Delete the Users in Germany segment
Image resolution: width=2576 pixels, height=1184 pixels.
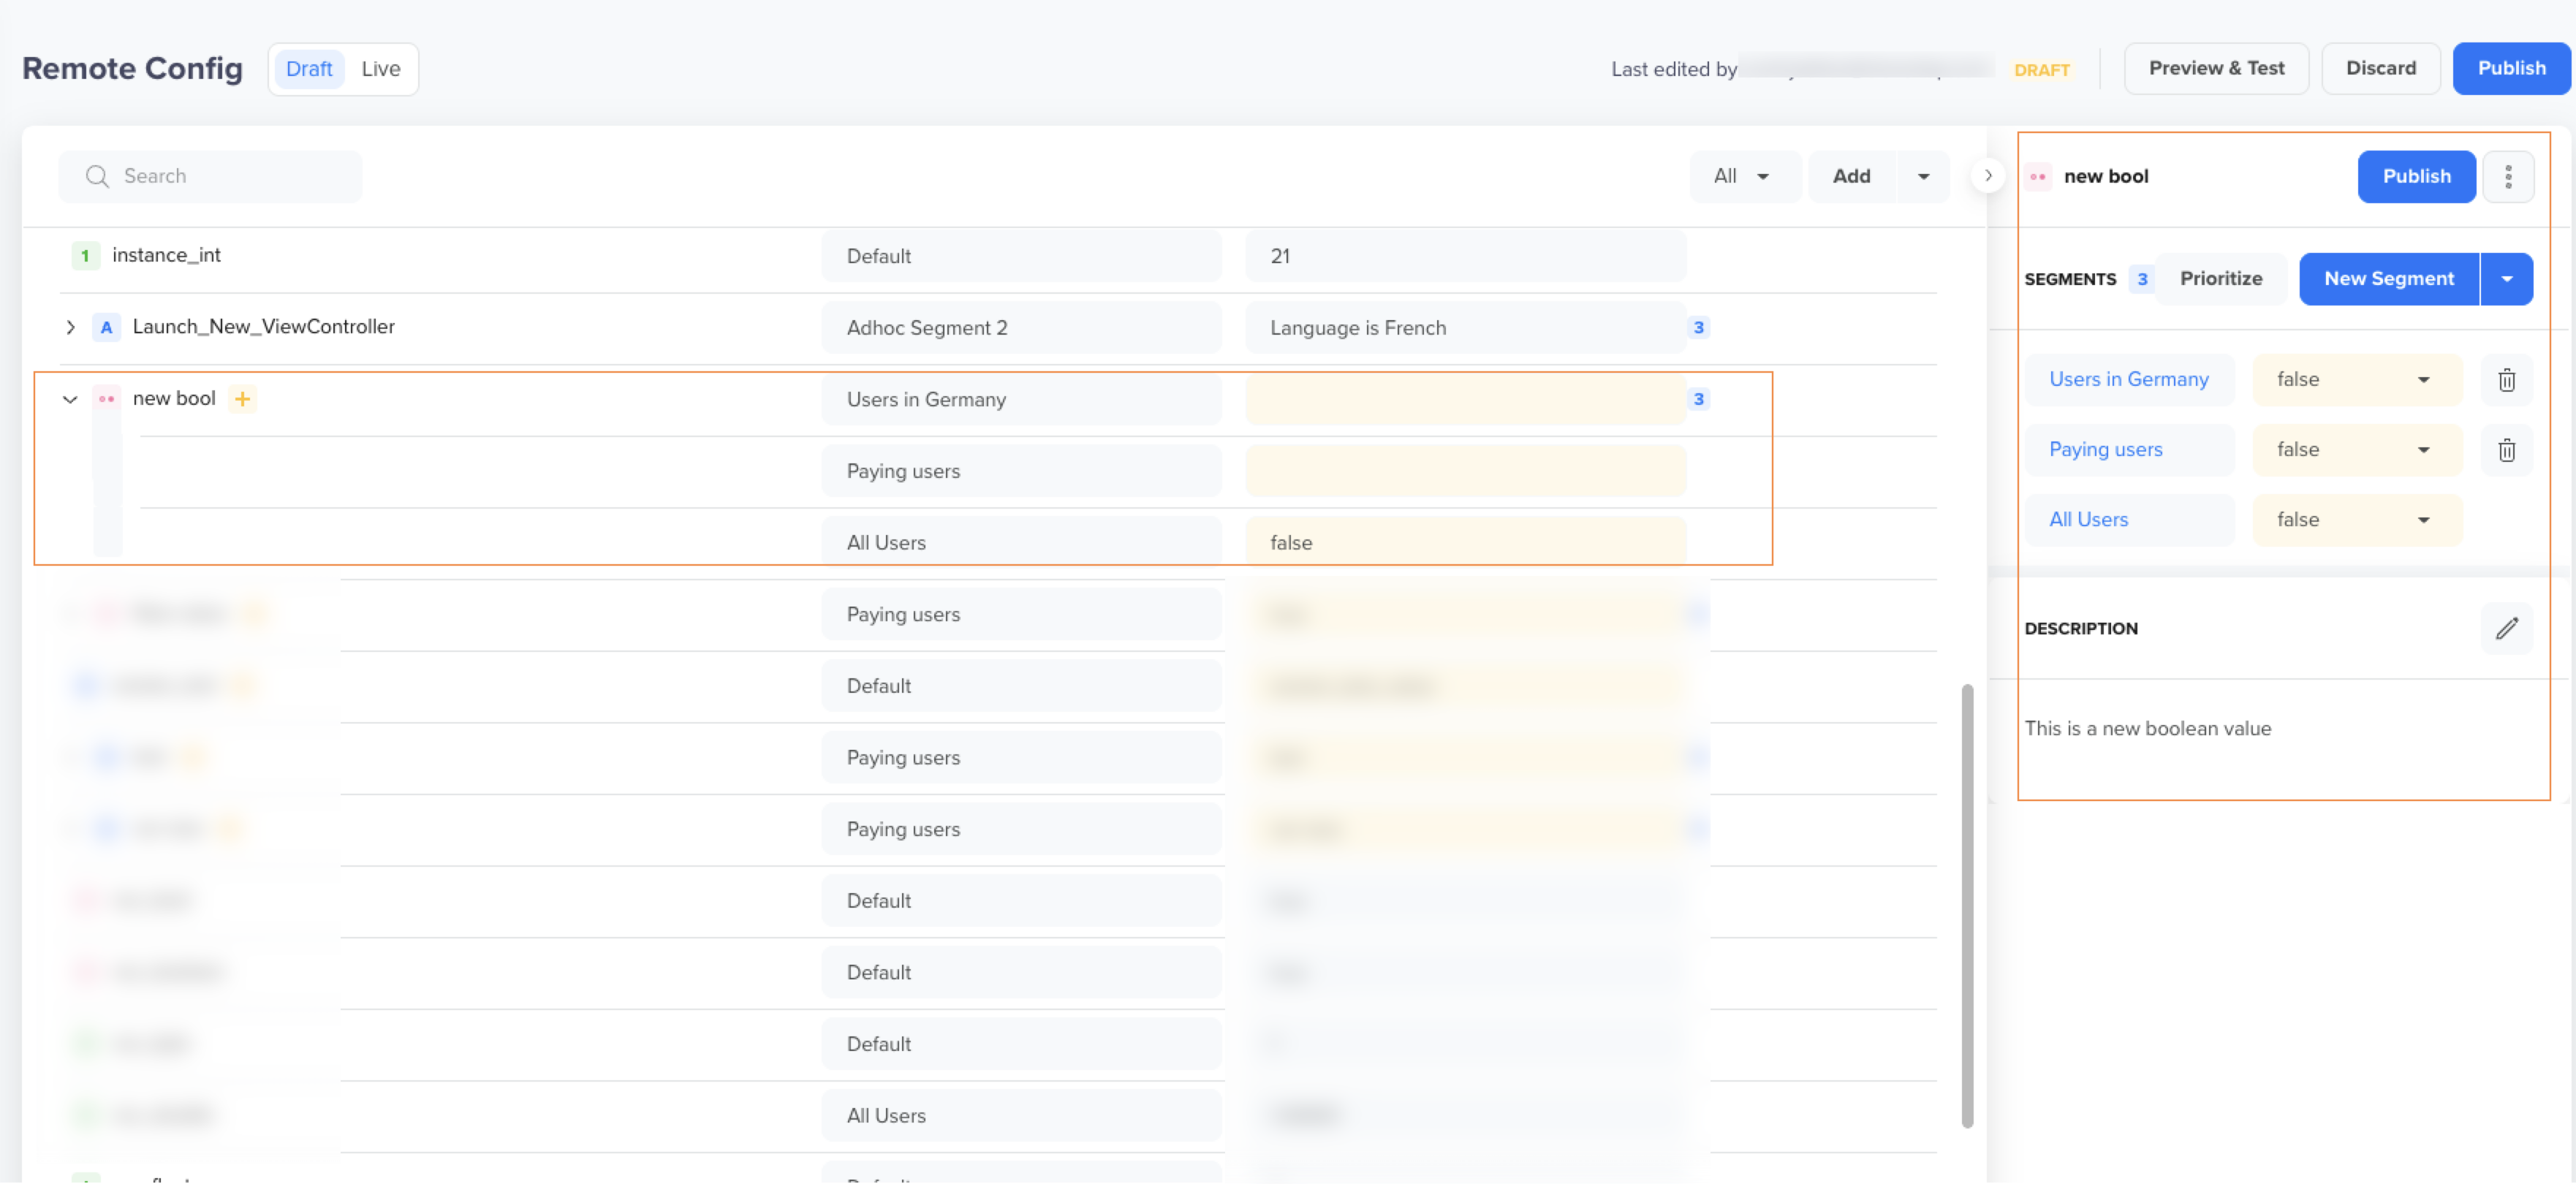click(2506, 380)
